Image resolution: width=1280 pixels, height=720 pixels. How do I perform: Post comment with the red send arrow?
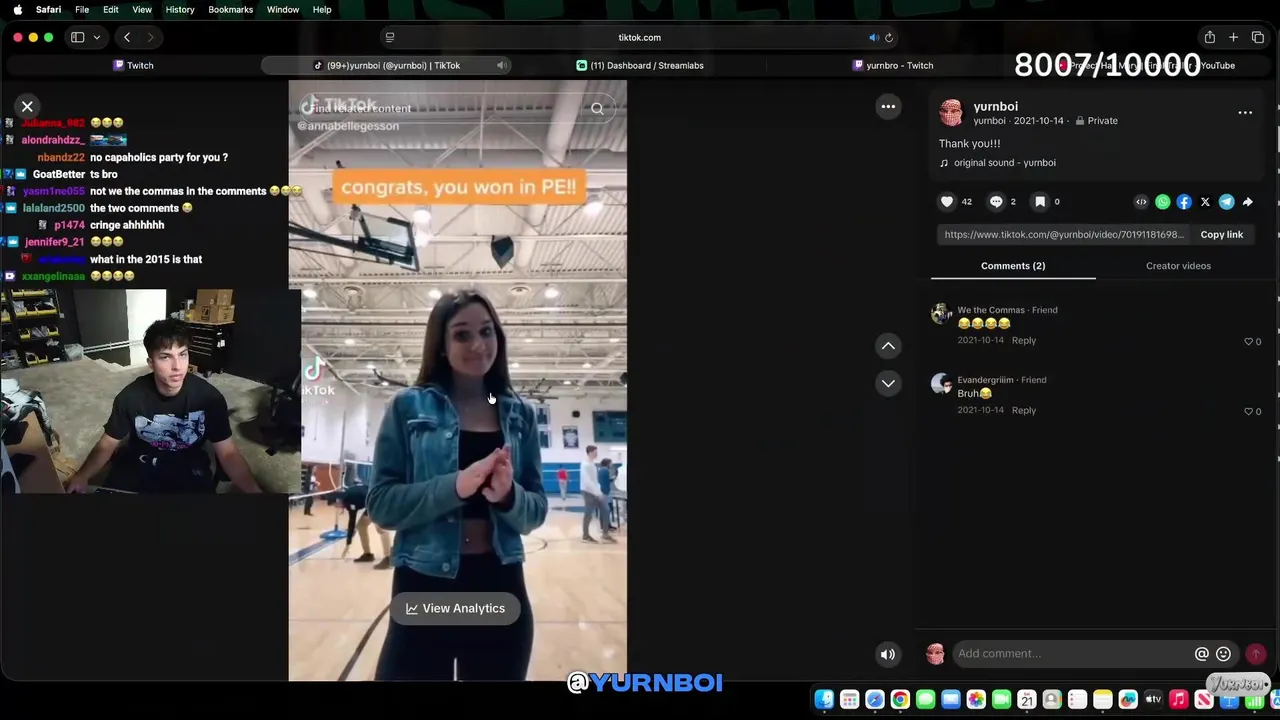(x=1256, y=654)
